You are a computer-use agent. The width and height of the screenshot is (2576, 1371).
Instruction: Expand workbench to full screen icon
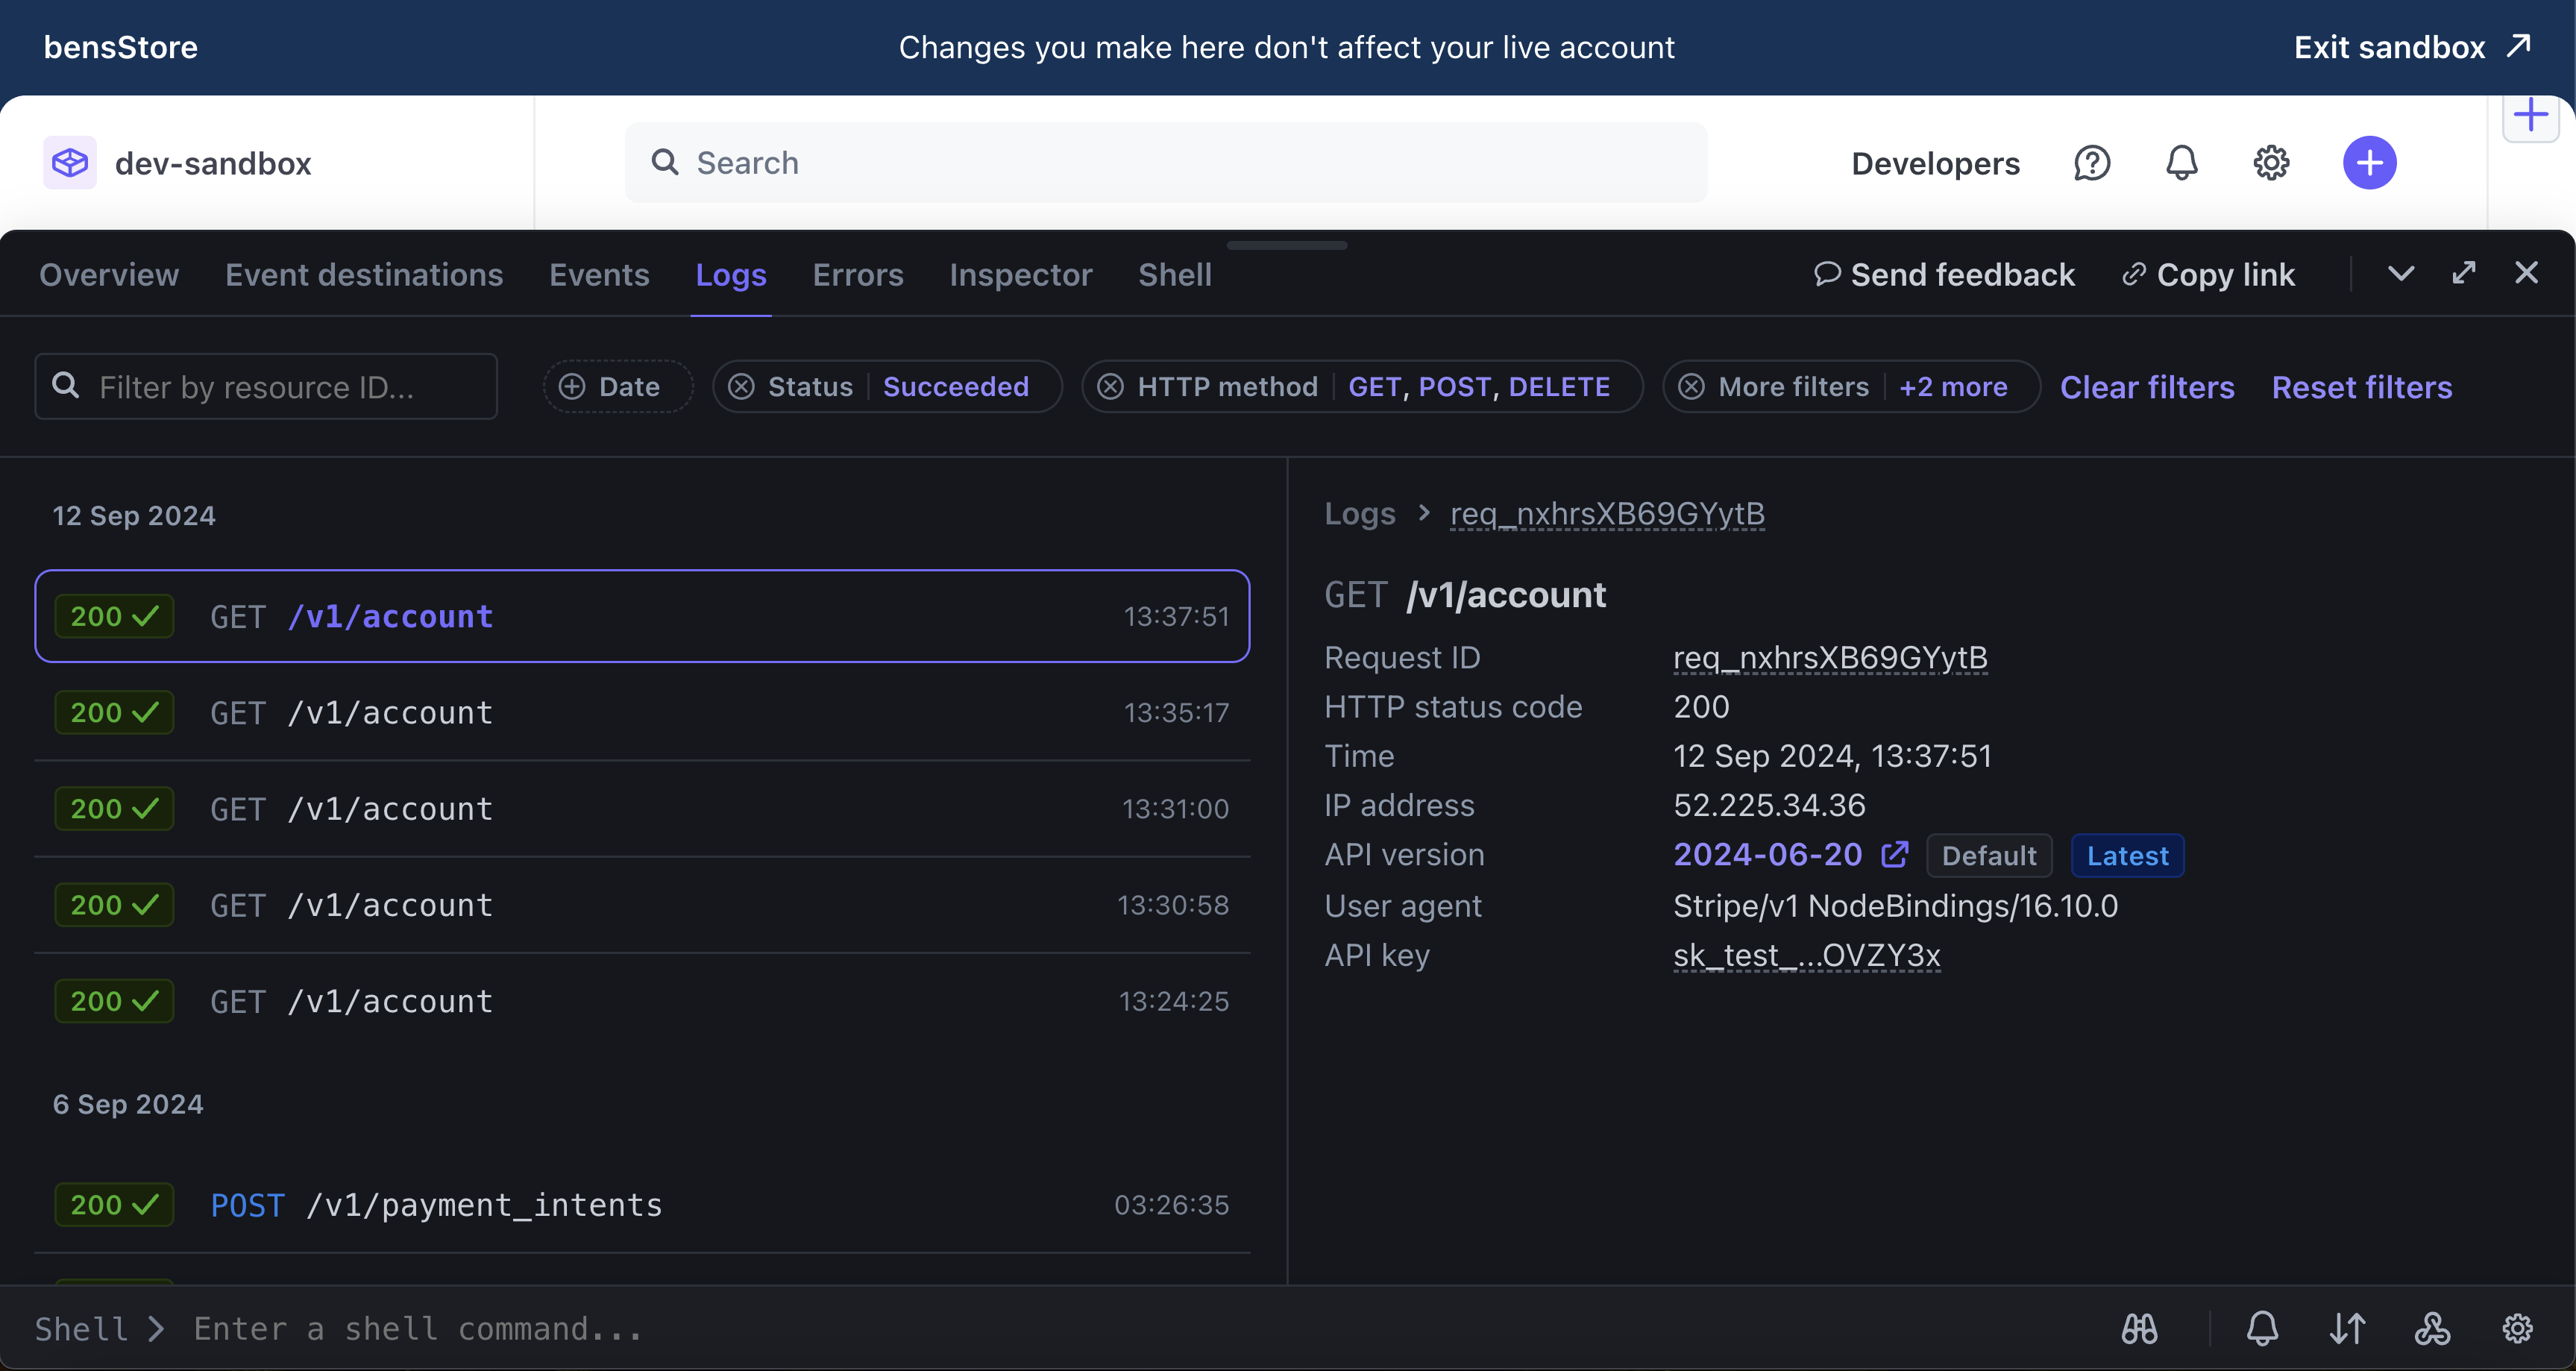(2464, 273)
